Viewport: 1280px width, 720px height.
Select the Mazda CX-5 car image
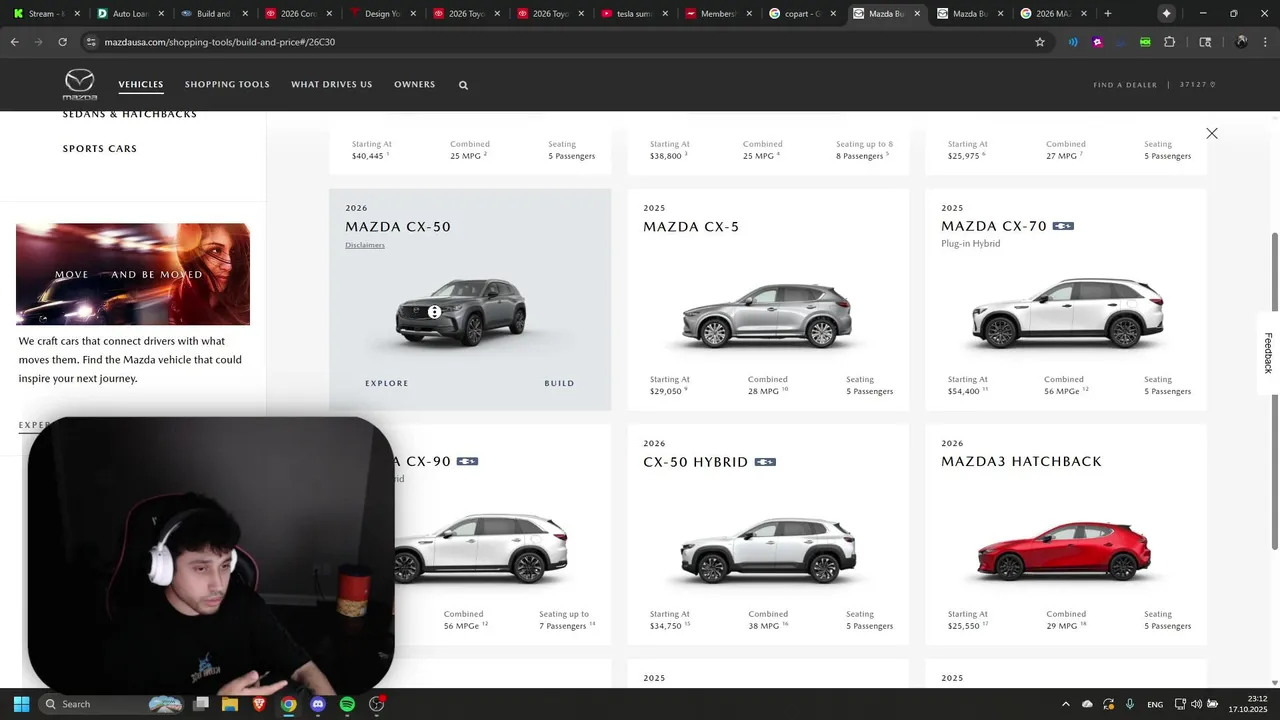click(x=767, y=315)
